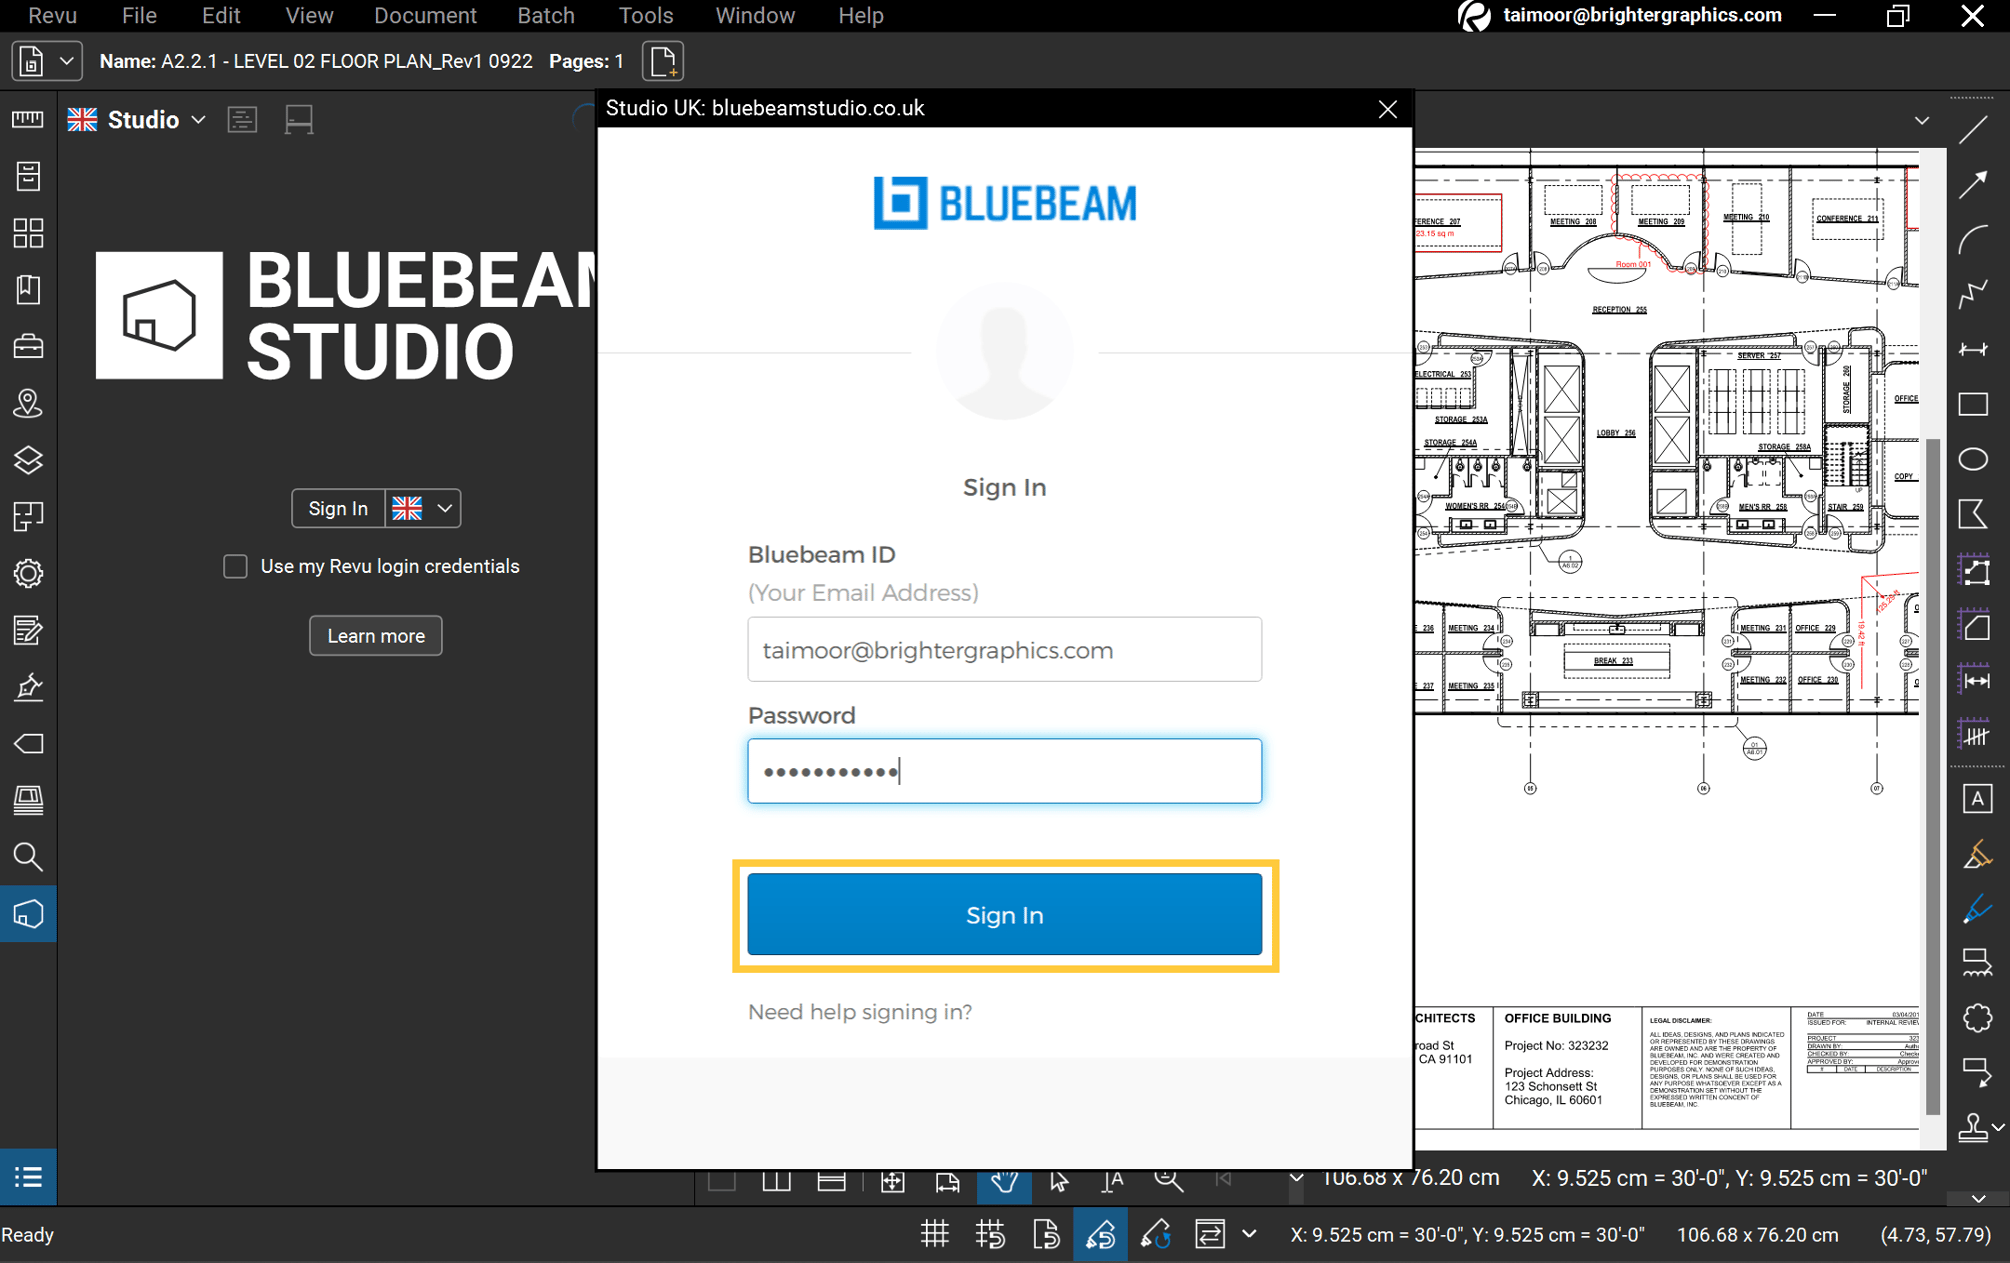Open the Stamp tool dropdown chevron
2010x1263 pixels.
(x=1999, y=1128)
